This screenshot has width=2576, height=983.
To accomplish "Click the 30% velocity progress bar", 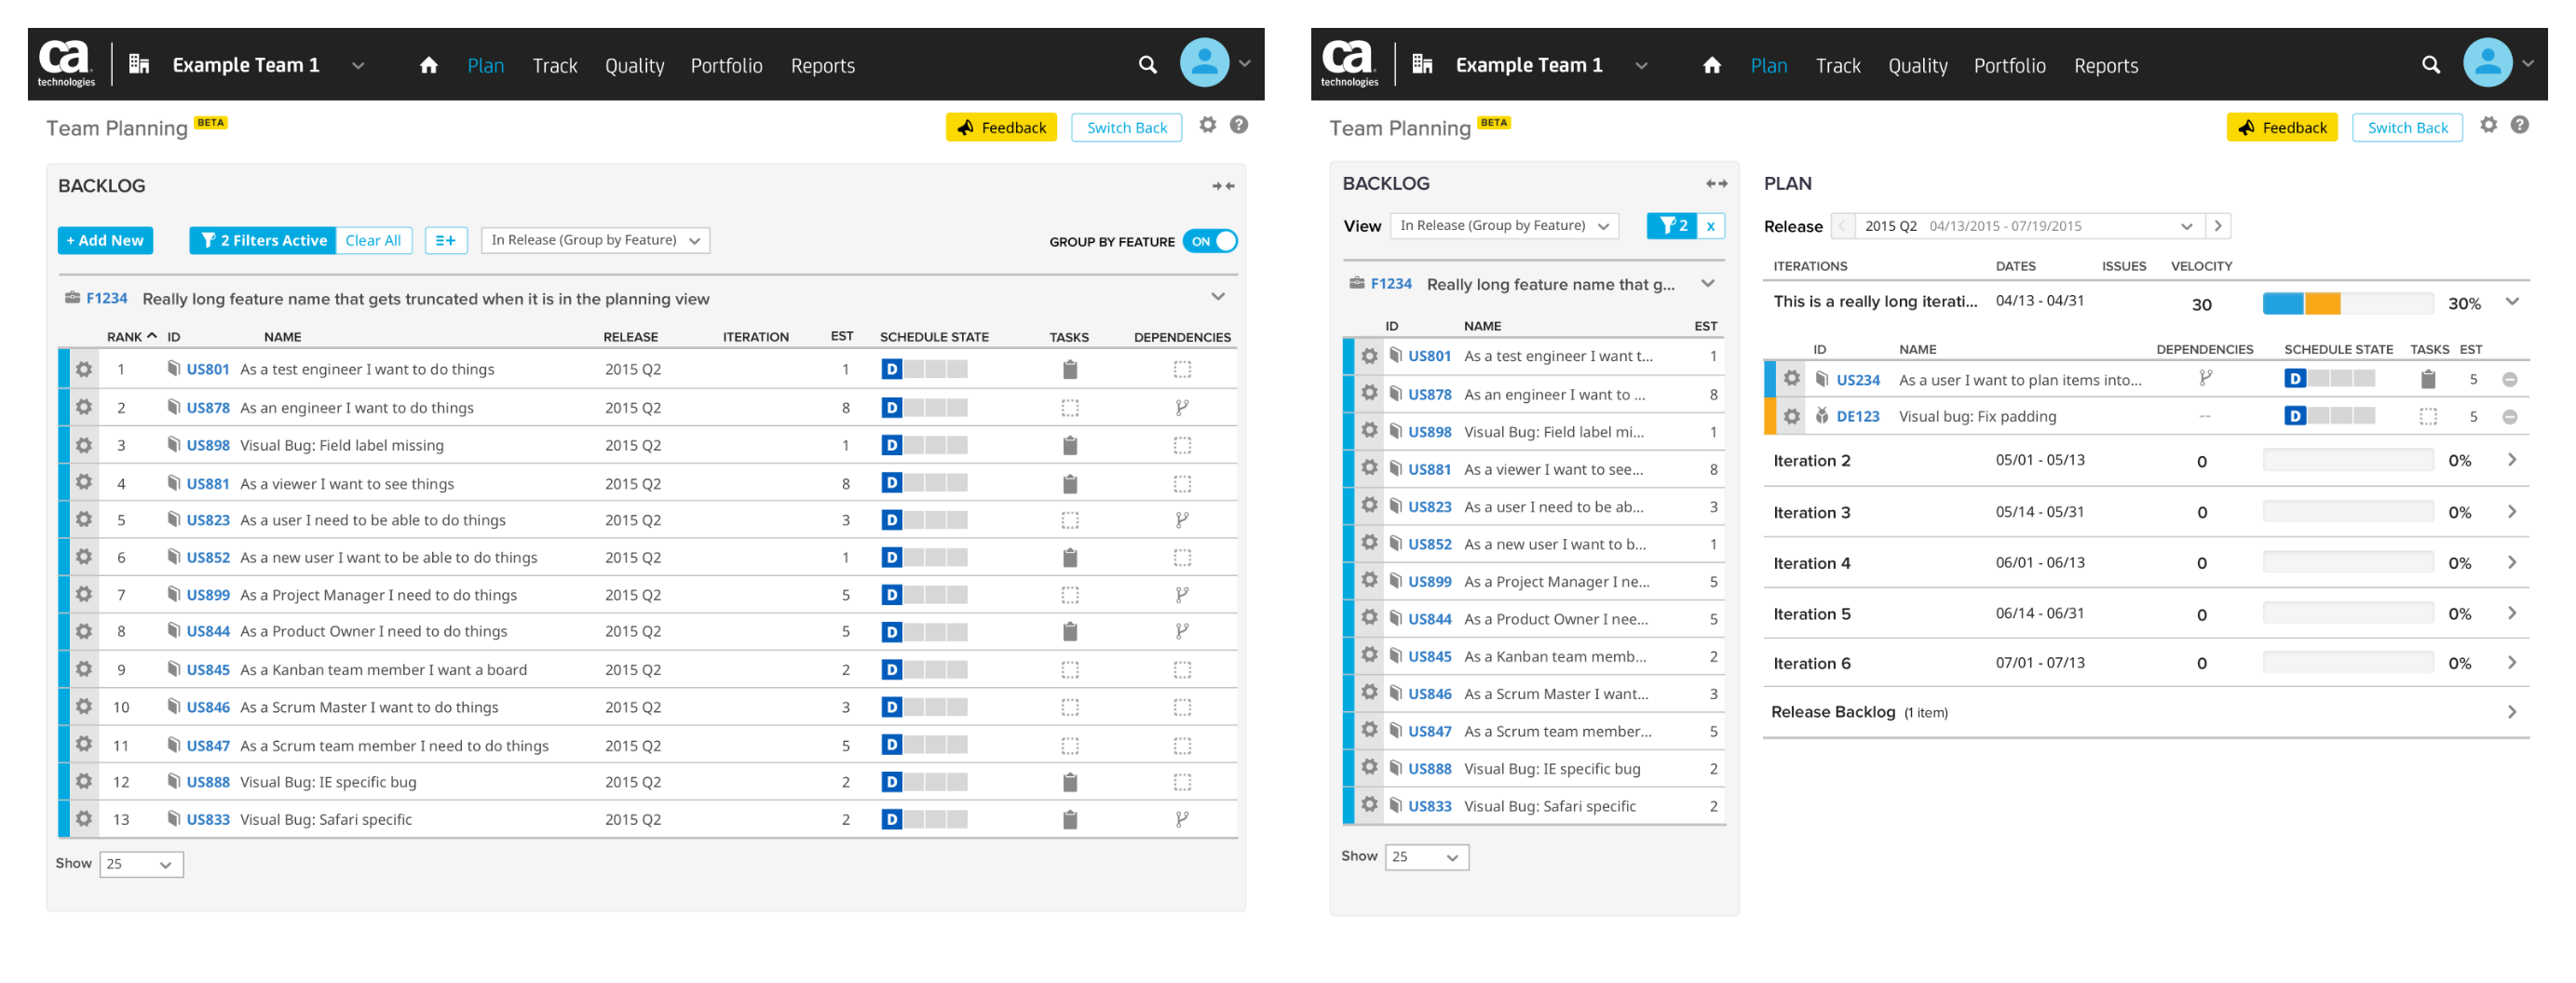I will [x=2347, y=304].
